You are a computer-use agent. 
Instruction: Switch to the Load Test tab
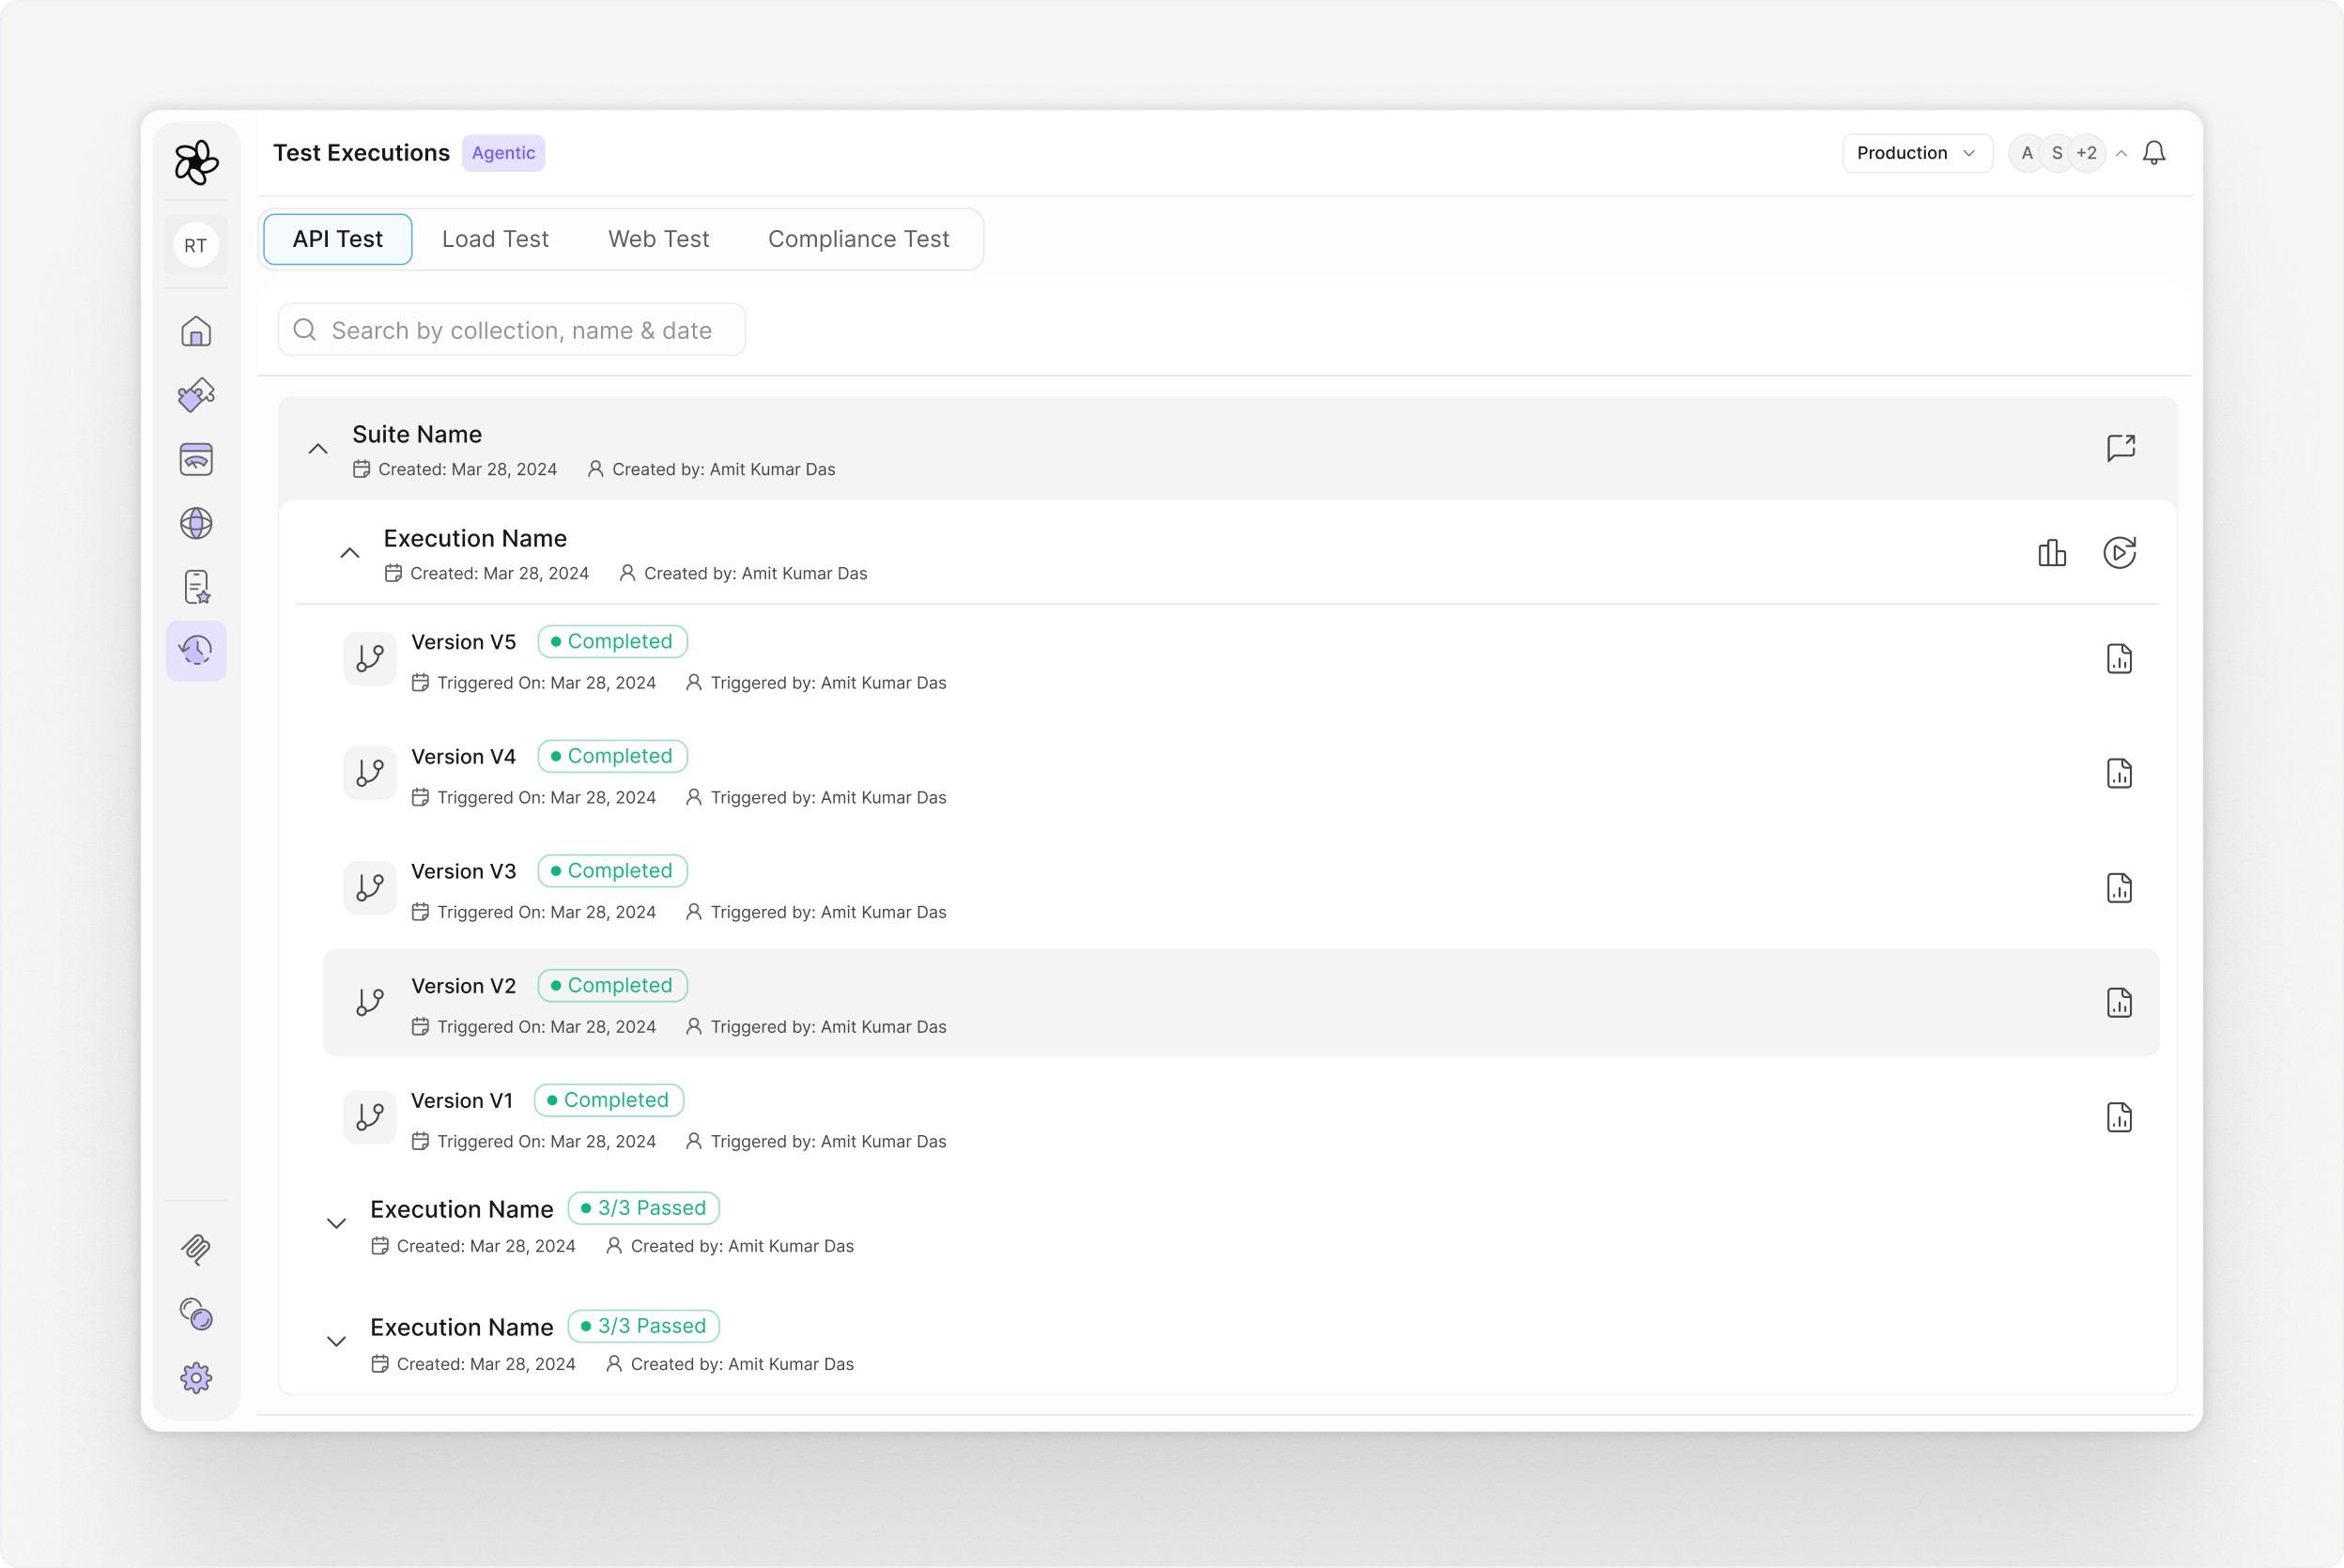pos(495,239)
